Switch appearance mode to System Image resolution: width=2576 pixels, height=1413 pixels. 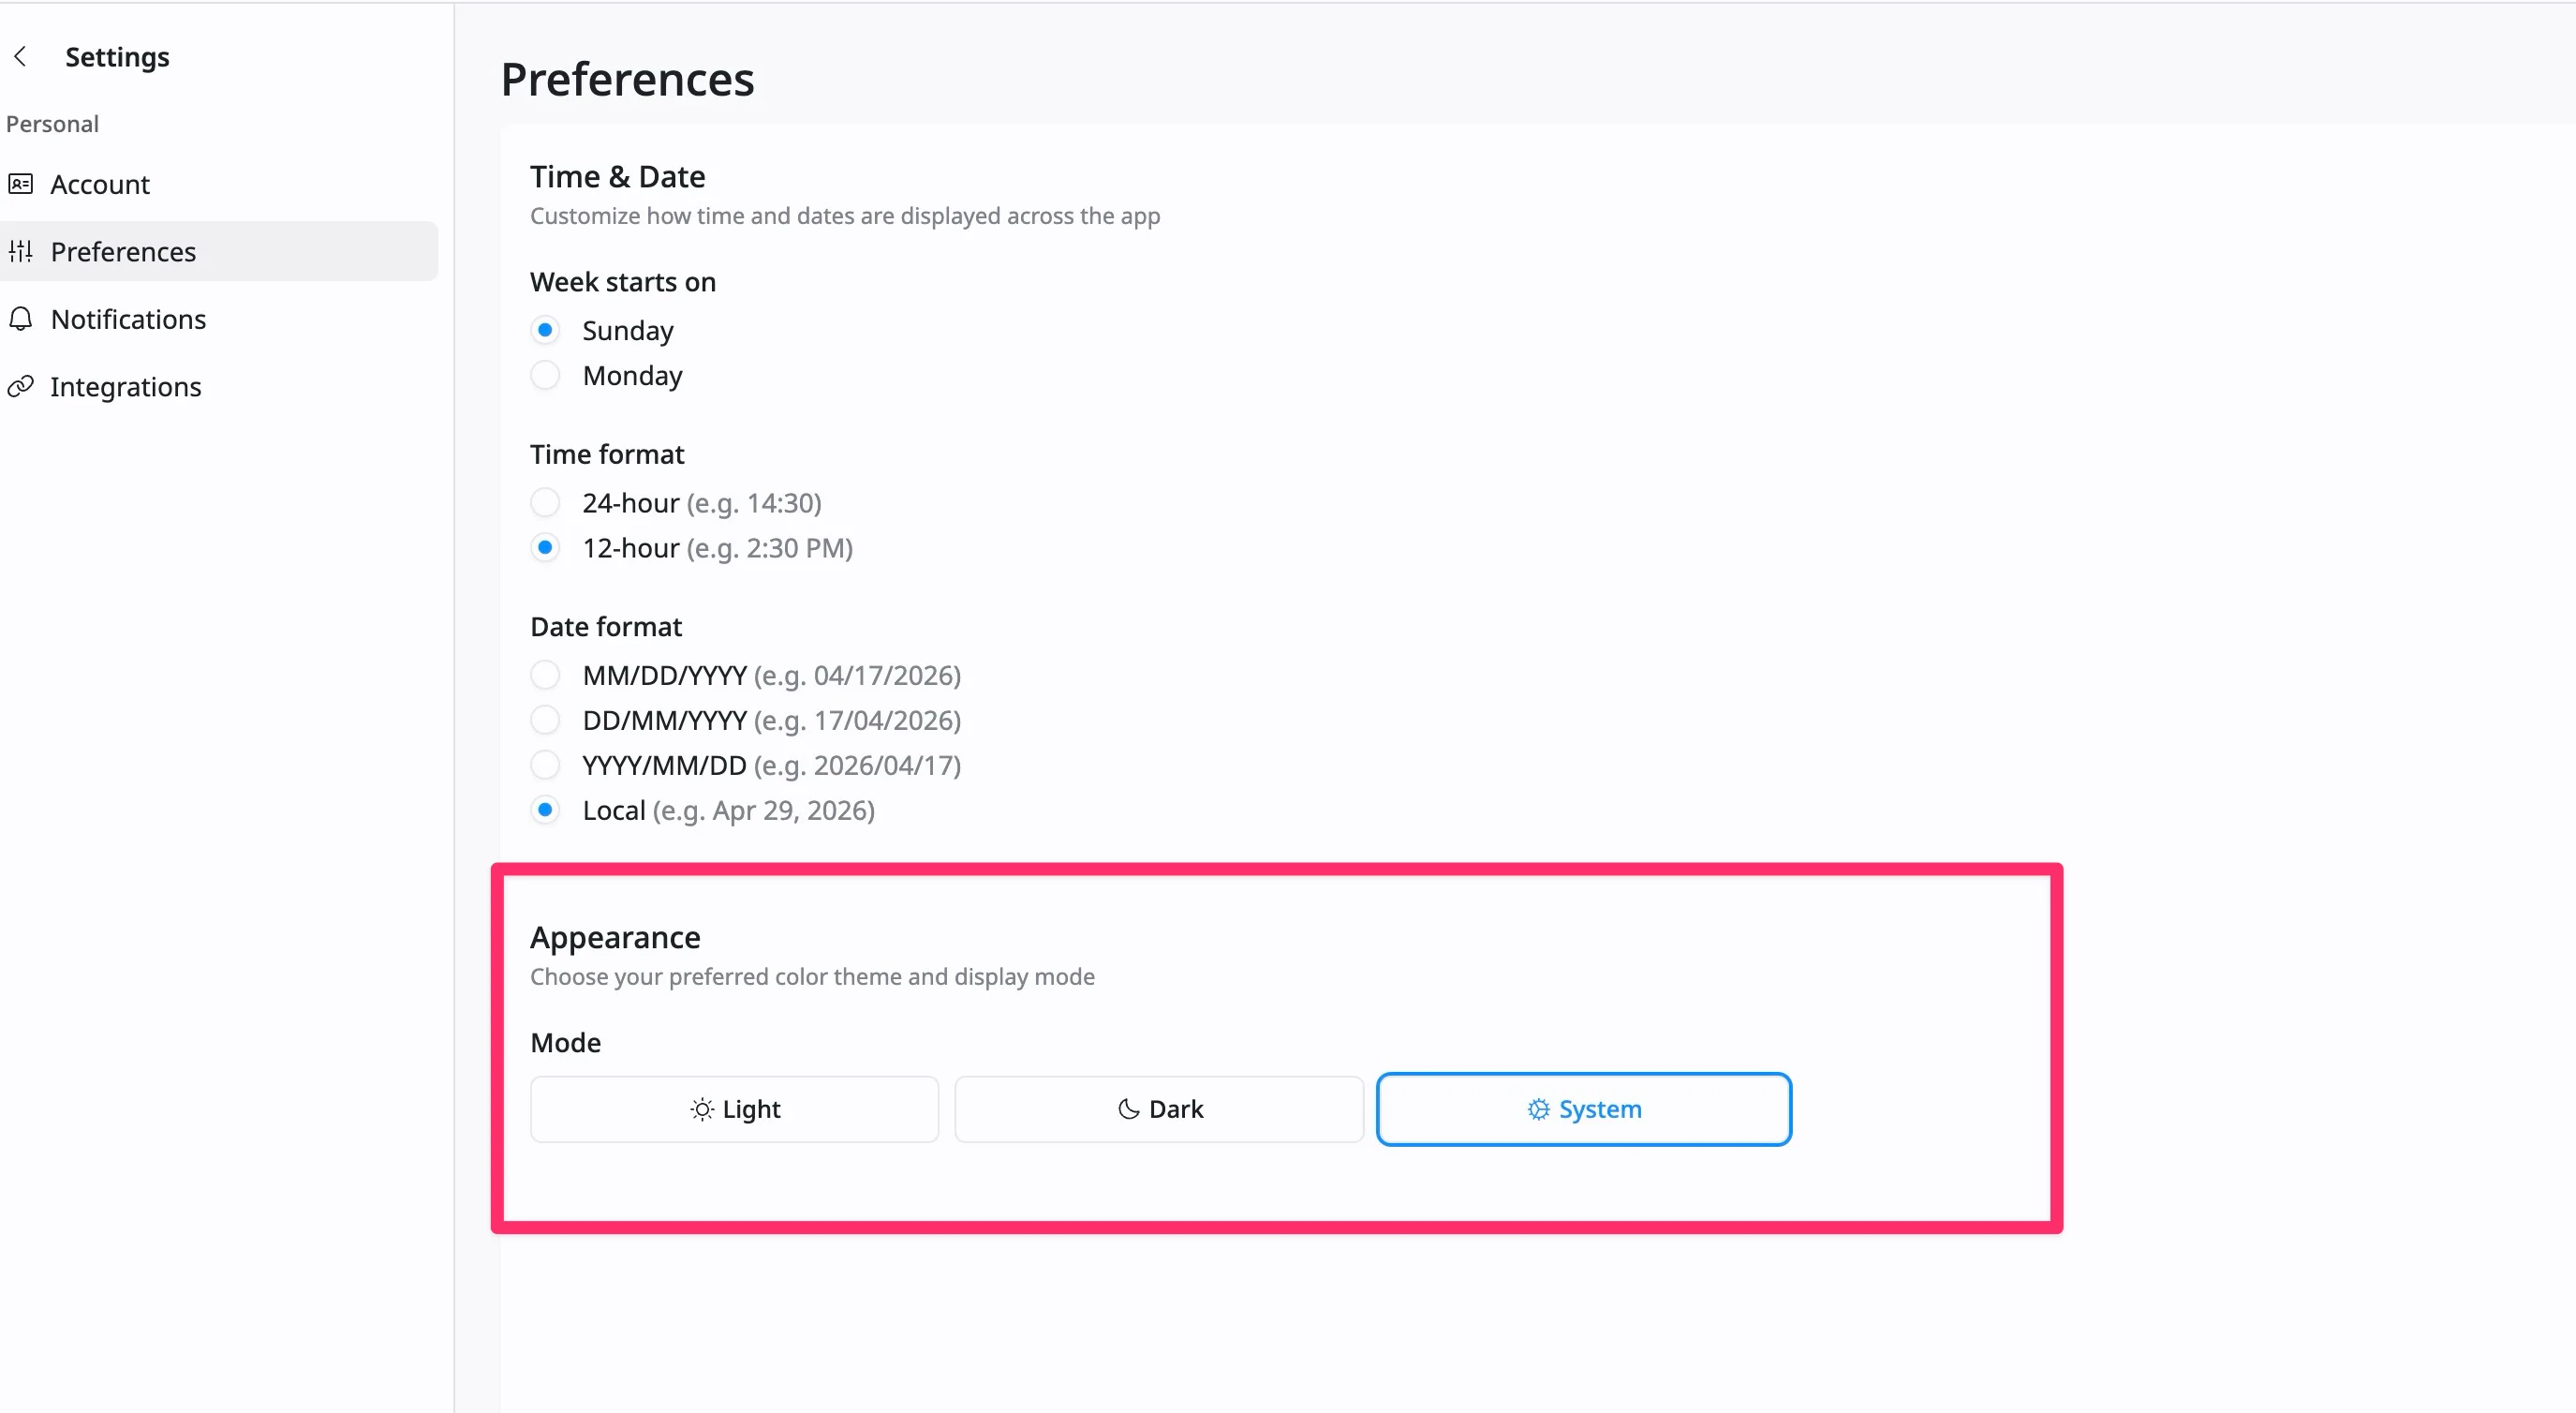[x=1584, y=1109]
